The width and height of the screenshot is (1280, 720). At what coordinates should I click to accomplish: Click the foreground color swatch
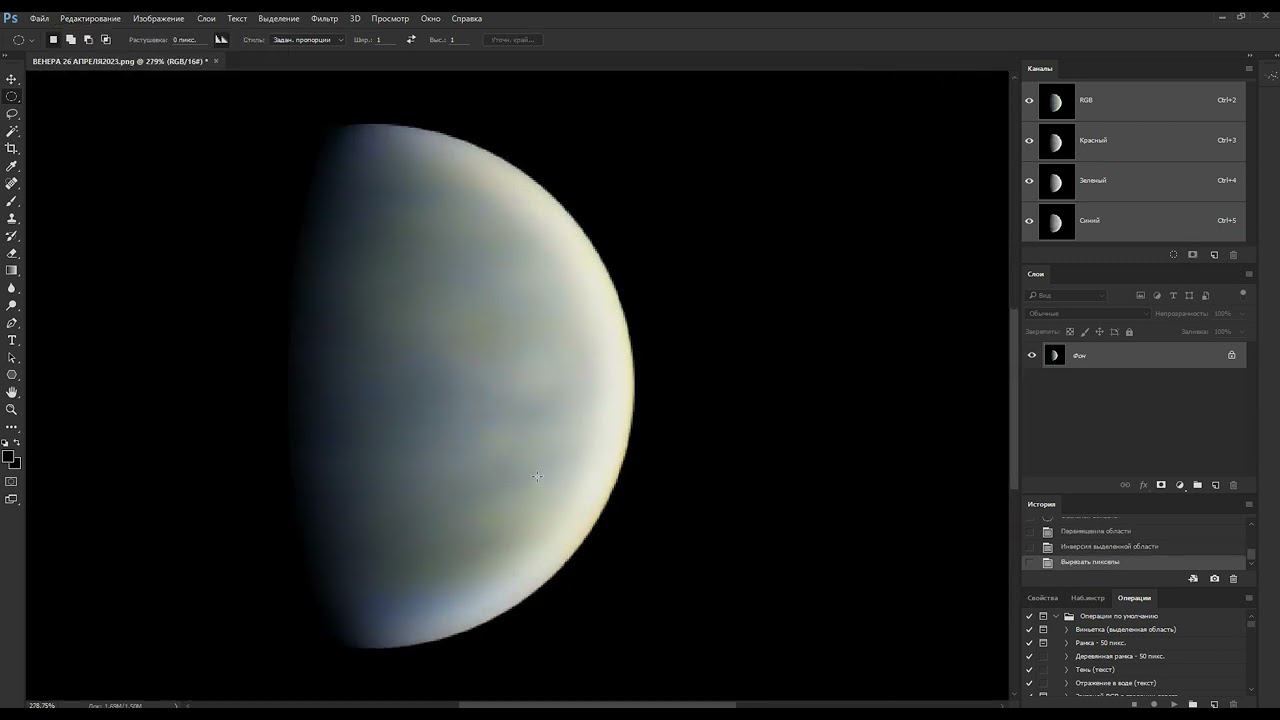pos(8,457)
